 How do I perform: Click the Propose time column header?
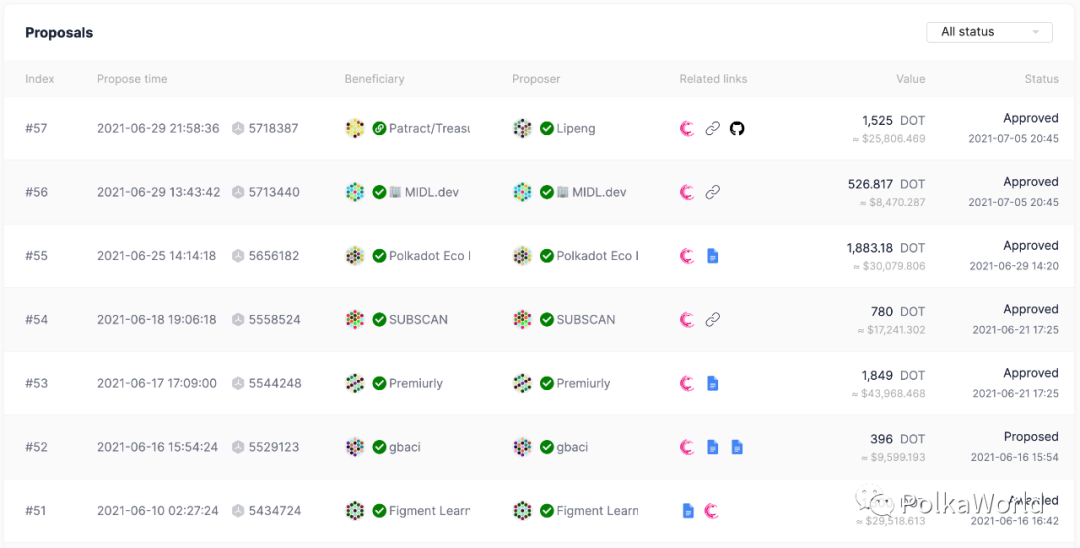pos(132,78)
